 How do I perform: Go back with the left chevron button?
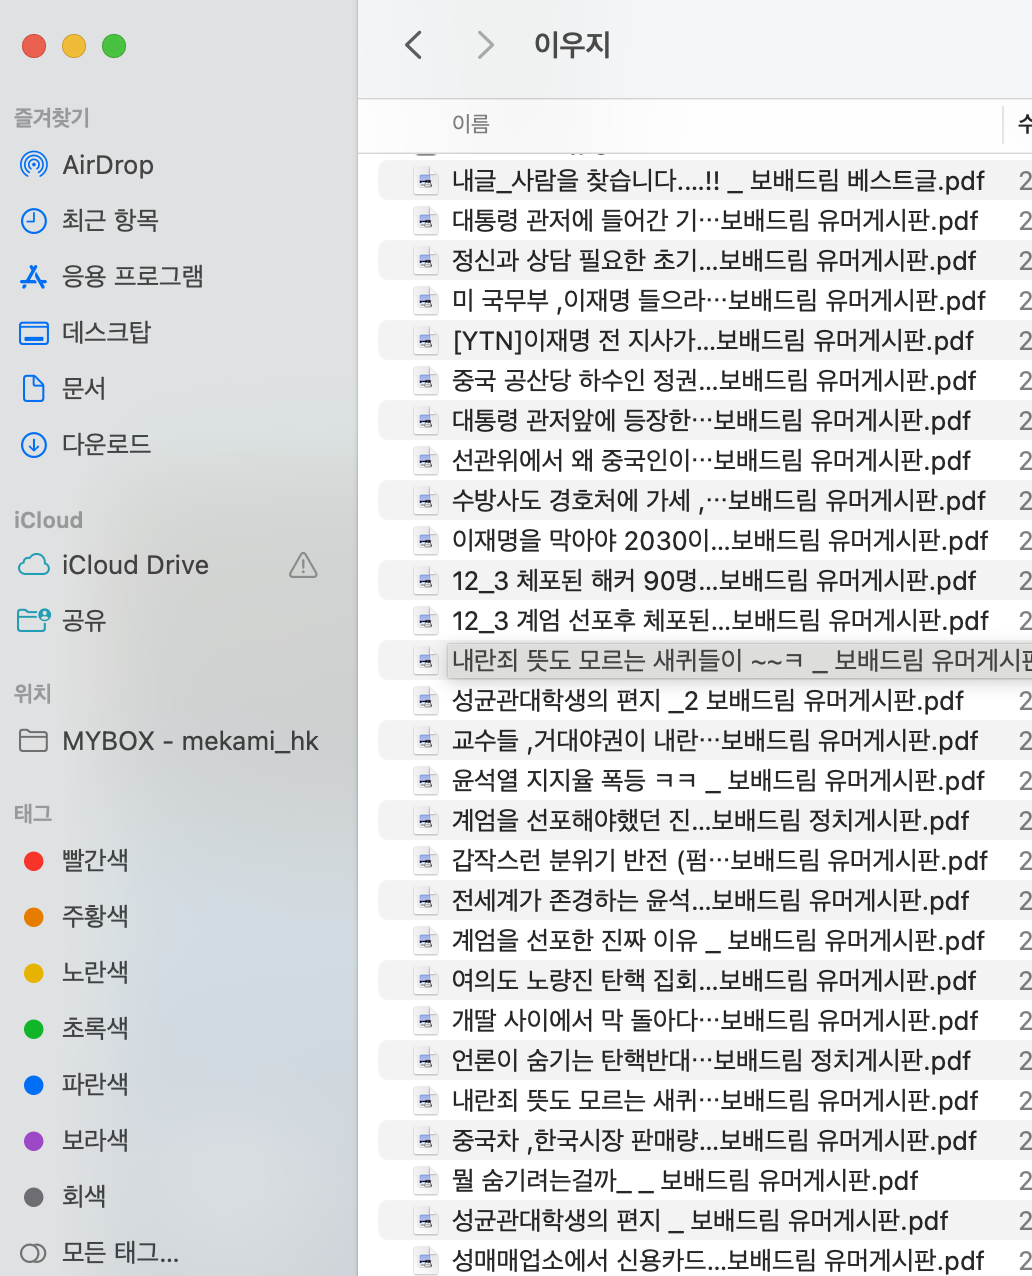pyautogui.click(x=413, y=45)
